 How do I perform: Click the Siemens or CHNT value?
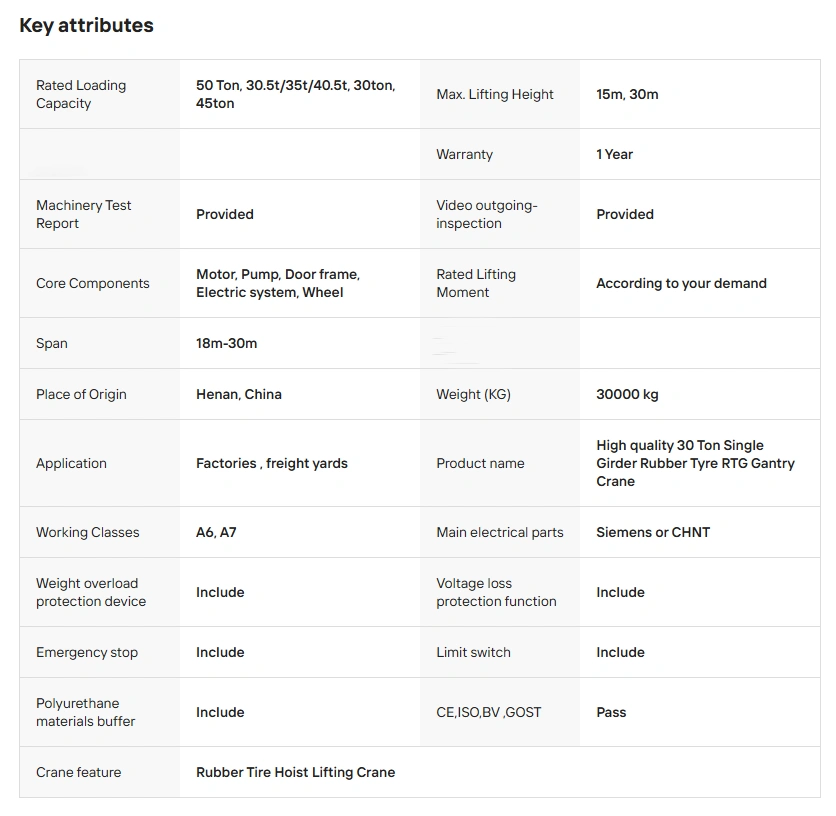pyautogui.click(x=652, y=532)
